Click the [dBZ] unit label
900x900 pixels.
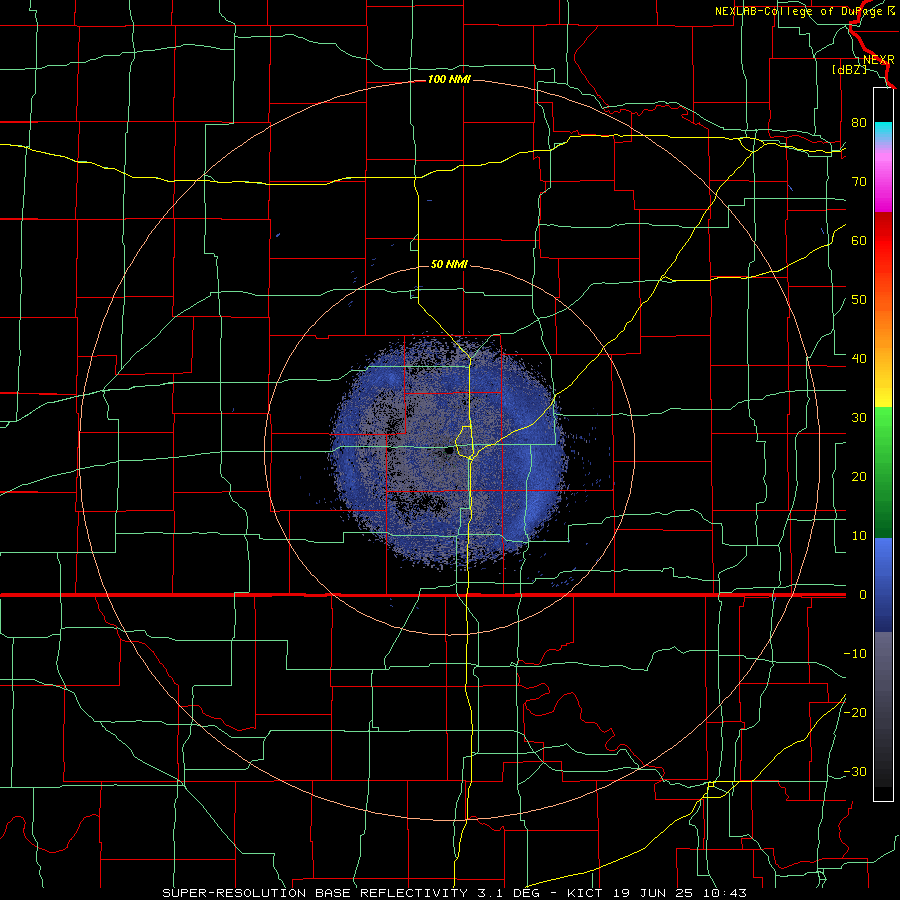point(849,69)
